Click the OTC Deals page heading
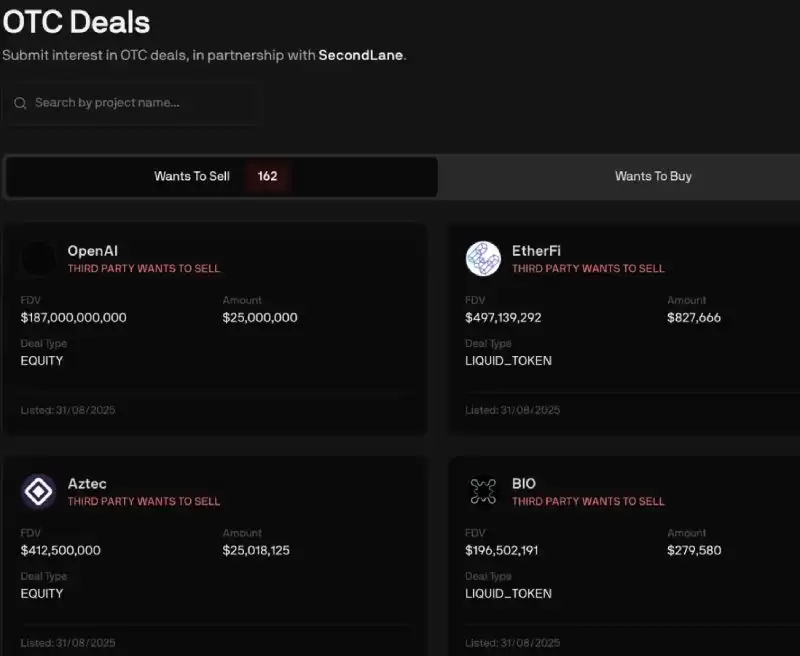Image resolution: width=800 pixels, height=656 pixels. click(x=76, y=21)
